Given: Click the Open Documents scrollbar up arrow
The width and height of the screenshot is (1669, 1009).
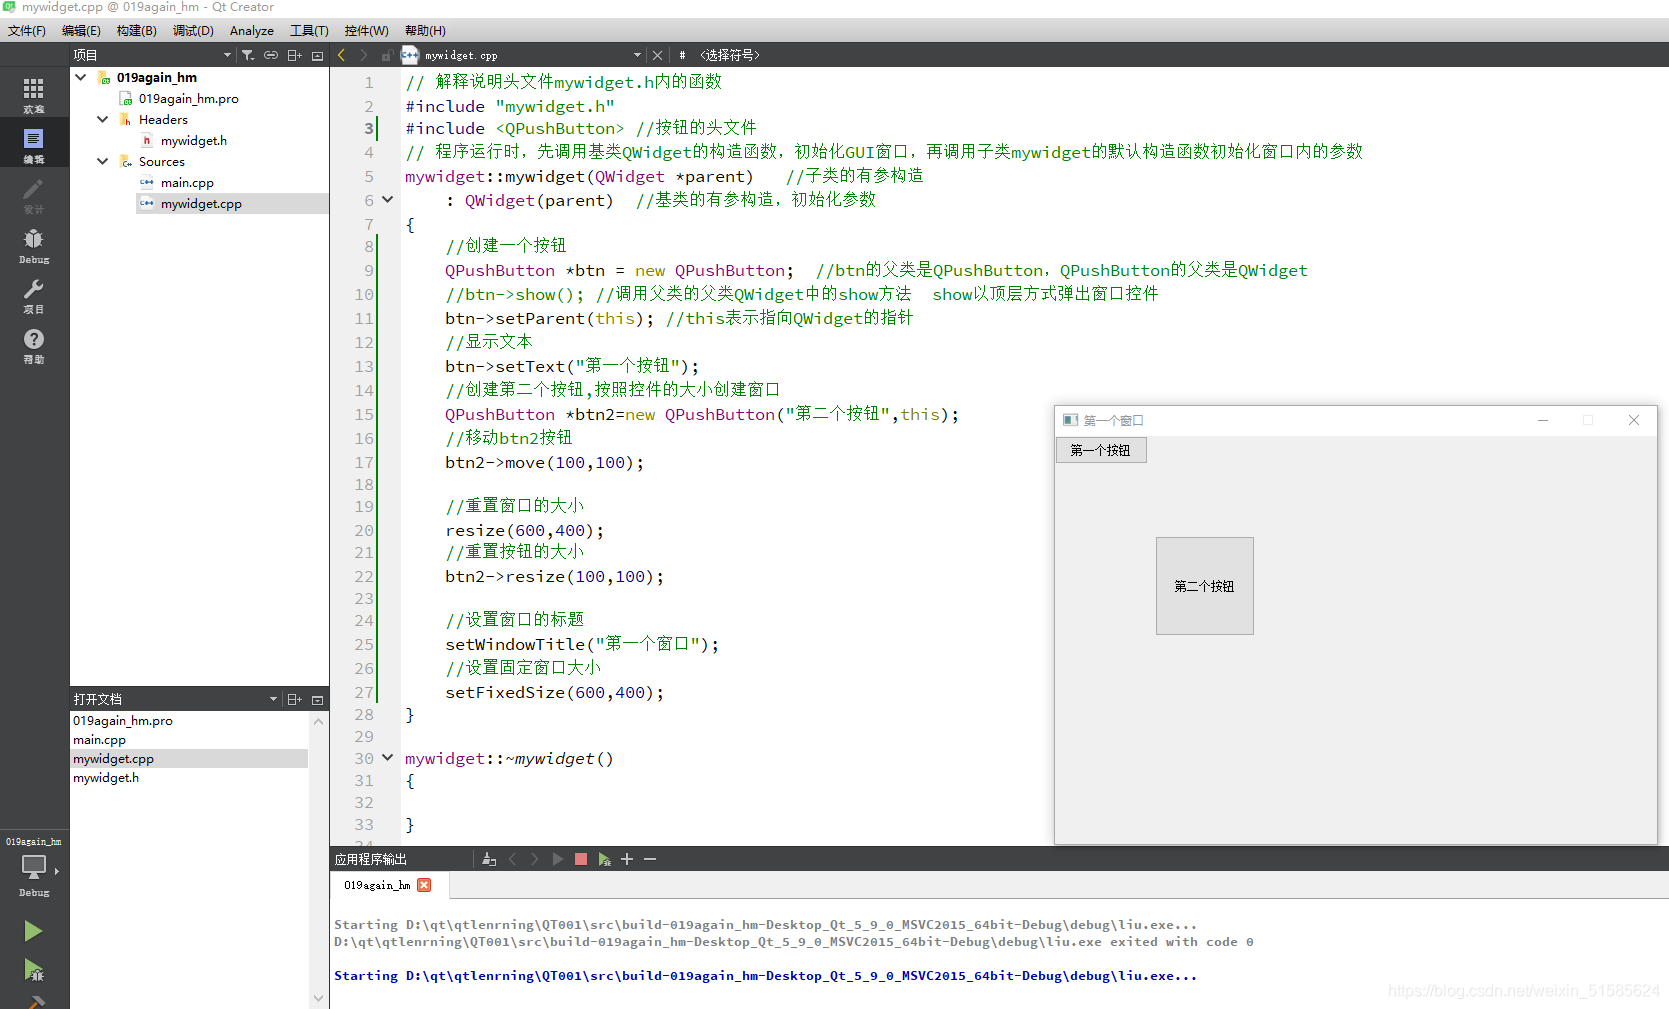Looking at the screenshot, I should (x=318, y=721).
